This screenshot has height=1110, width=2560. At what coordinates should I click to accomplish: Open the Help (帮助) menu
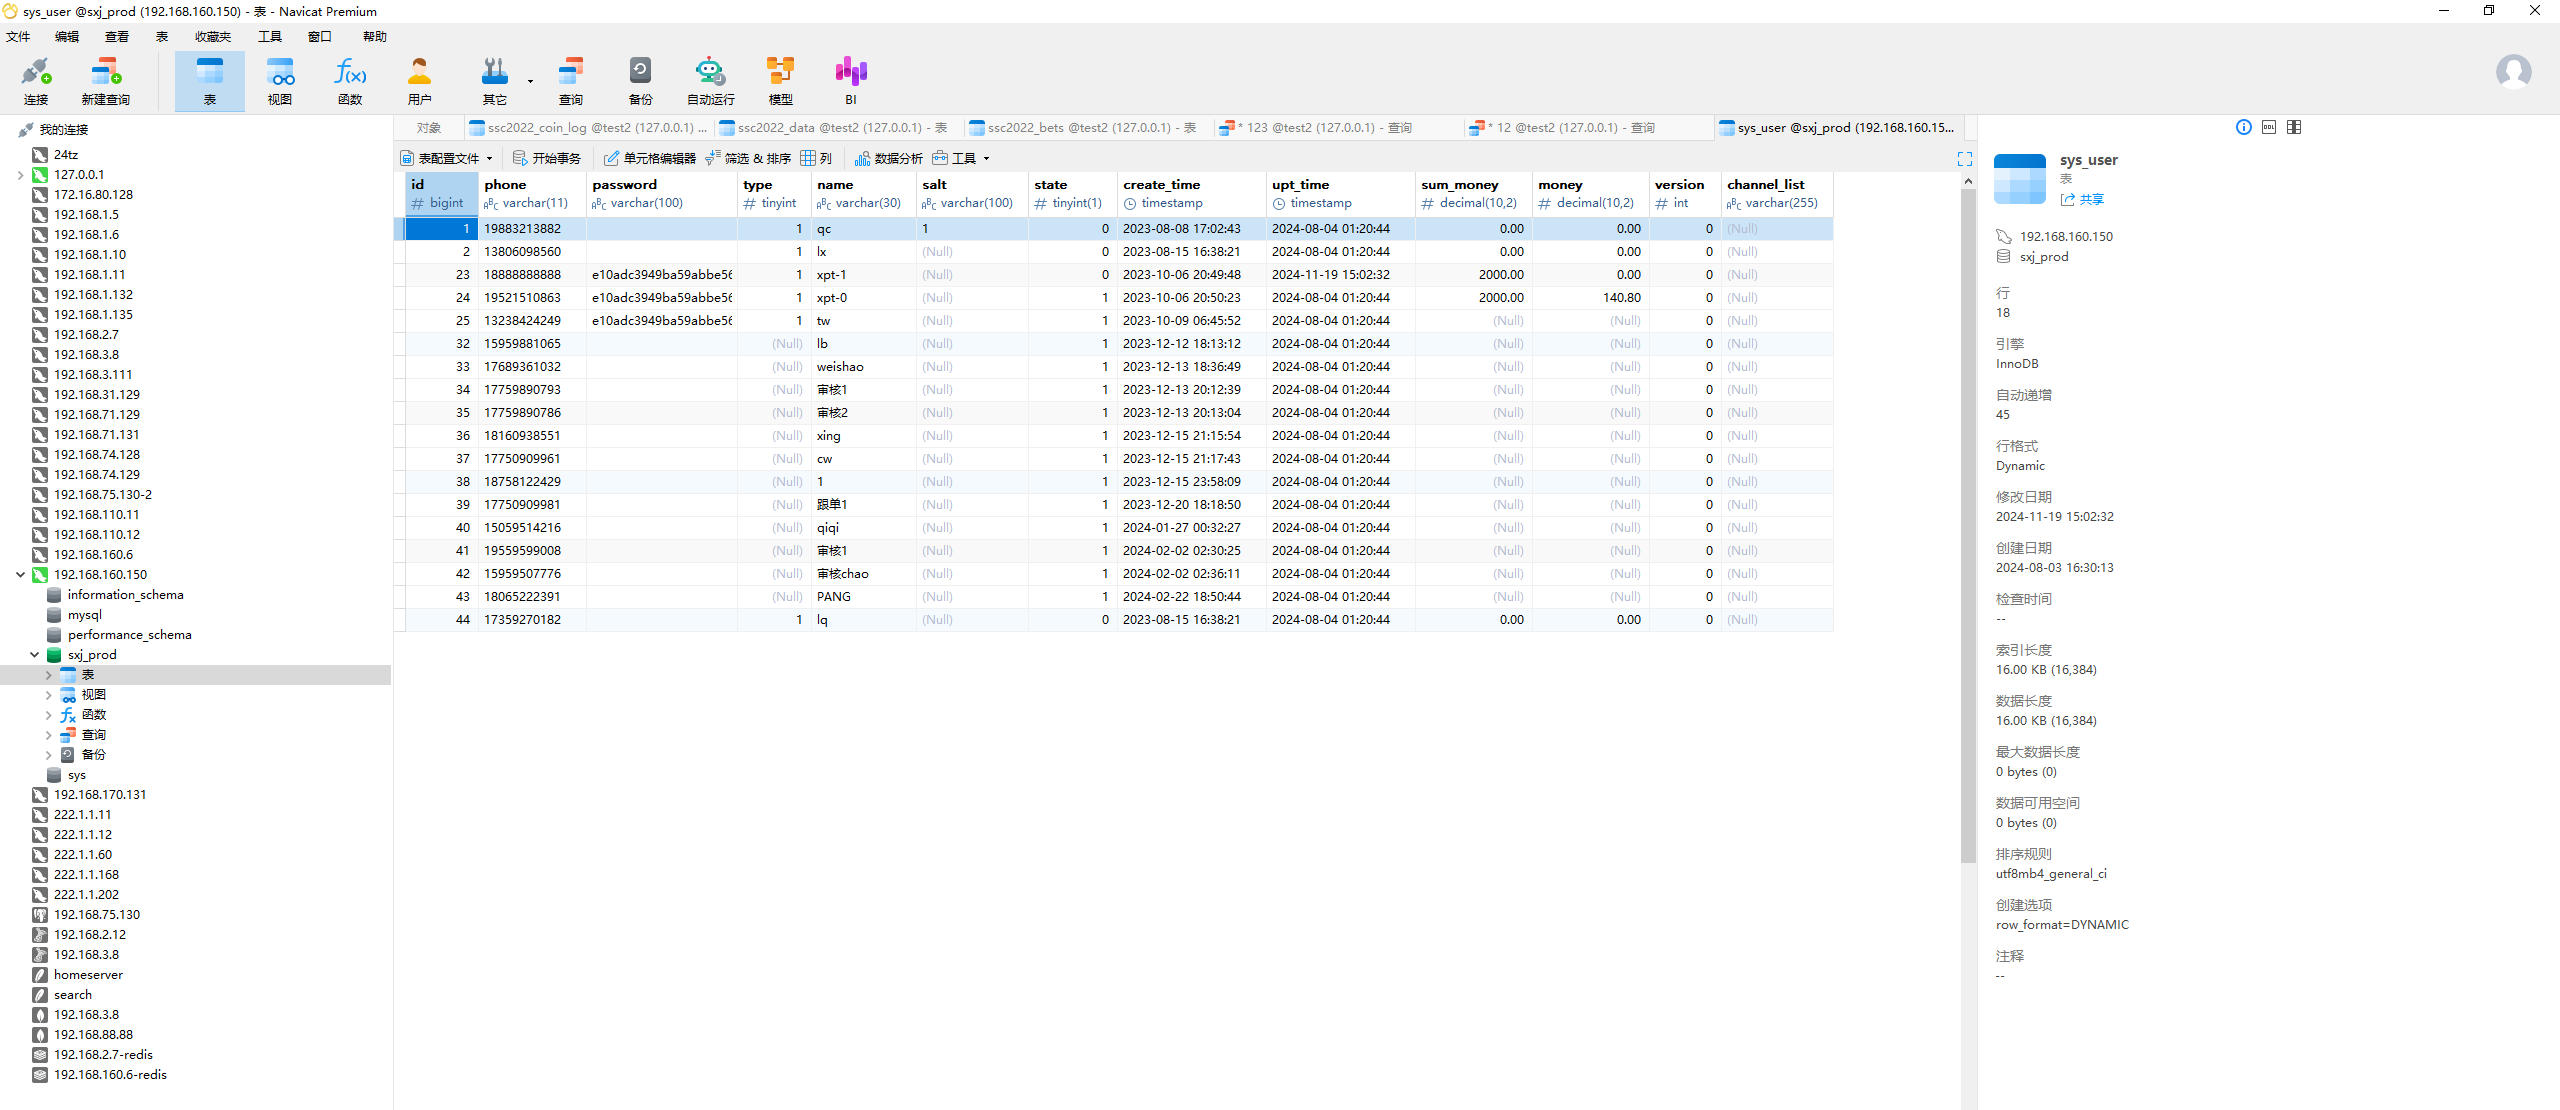(375, 37)
